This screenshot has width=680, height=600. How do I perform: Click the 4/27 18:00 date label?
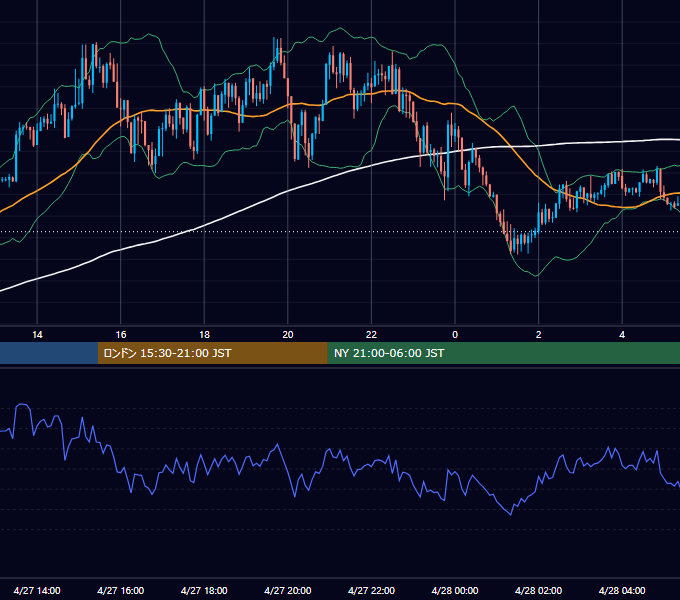coord(204,590)
